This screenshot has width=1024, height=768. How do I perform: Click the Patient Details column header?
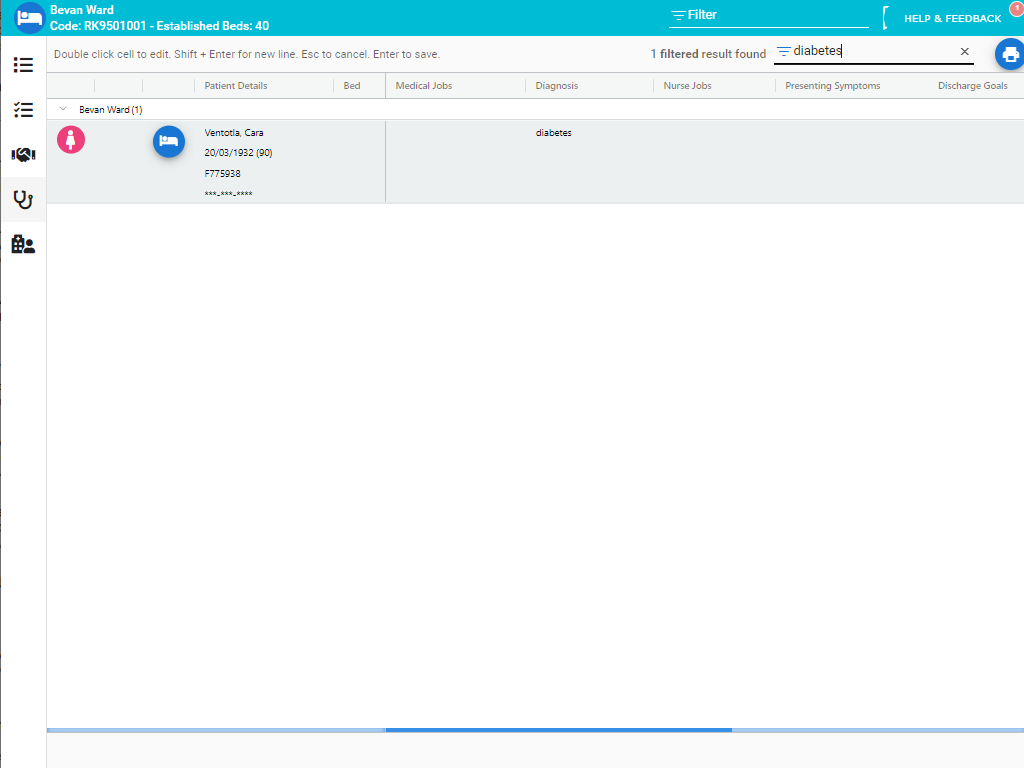(x=236, y=86)
